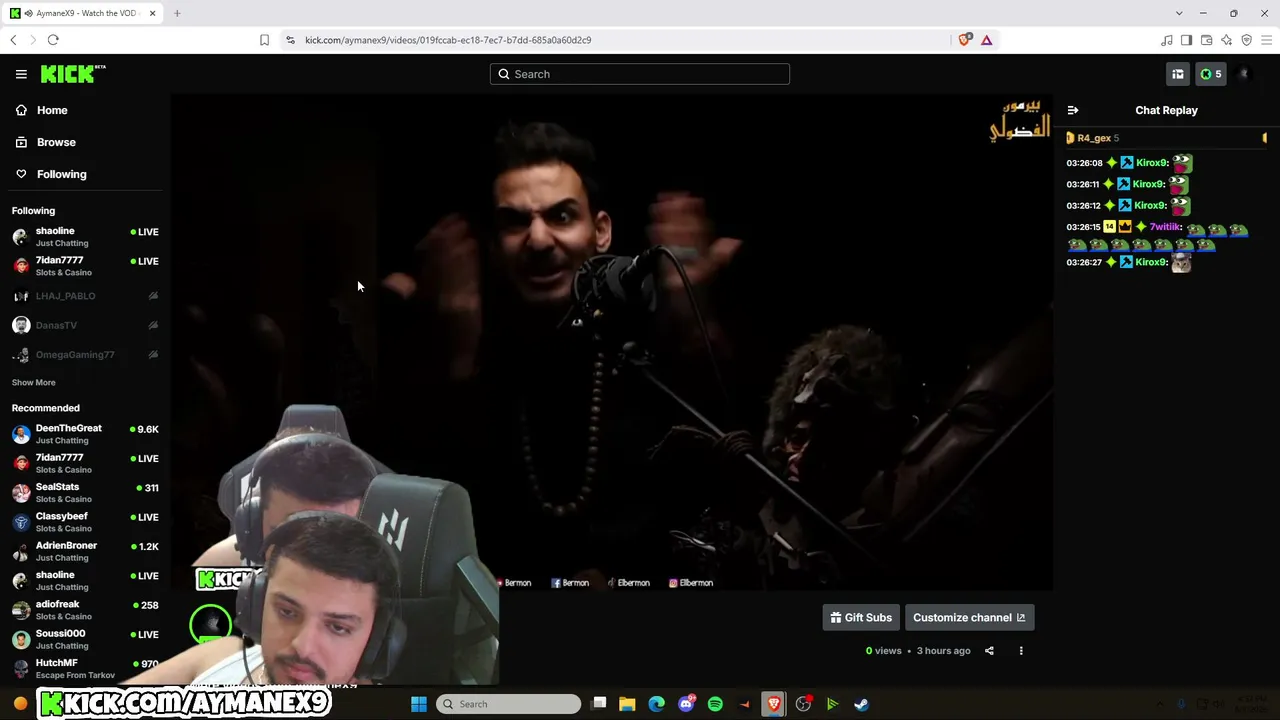Open OBS Studio from the taskbar
The width and height of the screenshot is (1280, 720).
pos(803,704)
